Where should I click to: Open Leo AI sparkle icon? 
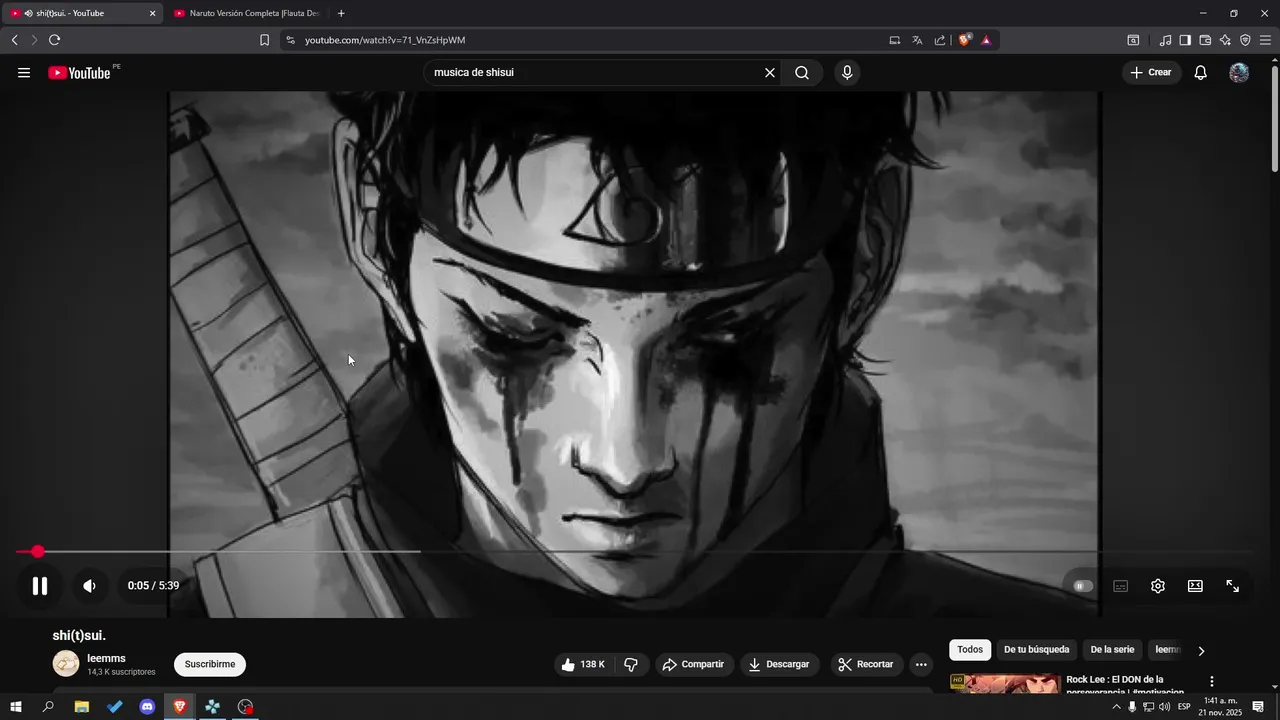click(1225, 40)
